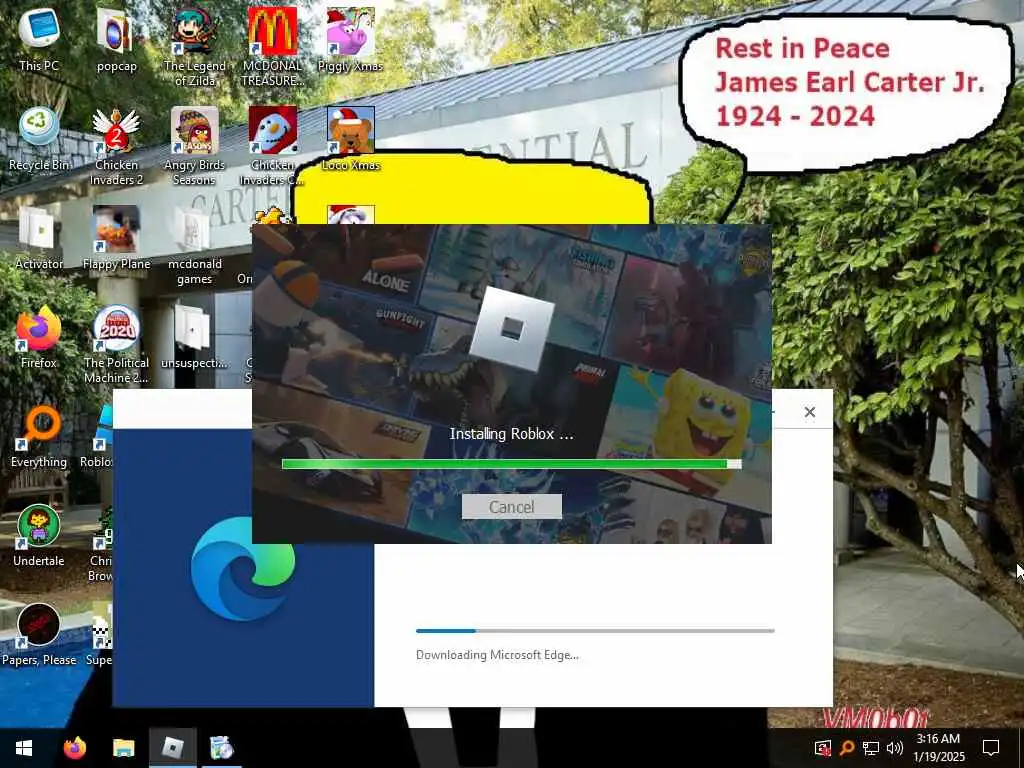Cancel the Roblox installation

tap(511, 507)
